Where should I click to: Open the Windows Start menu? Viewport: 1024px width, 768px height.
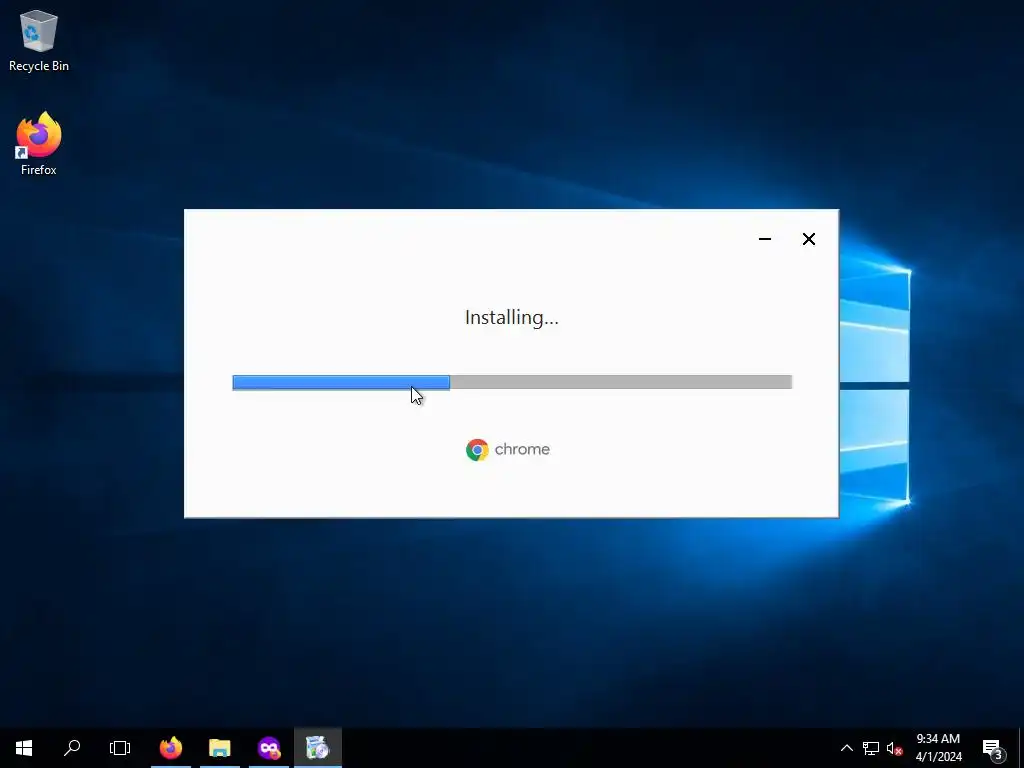(24, 748)
